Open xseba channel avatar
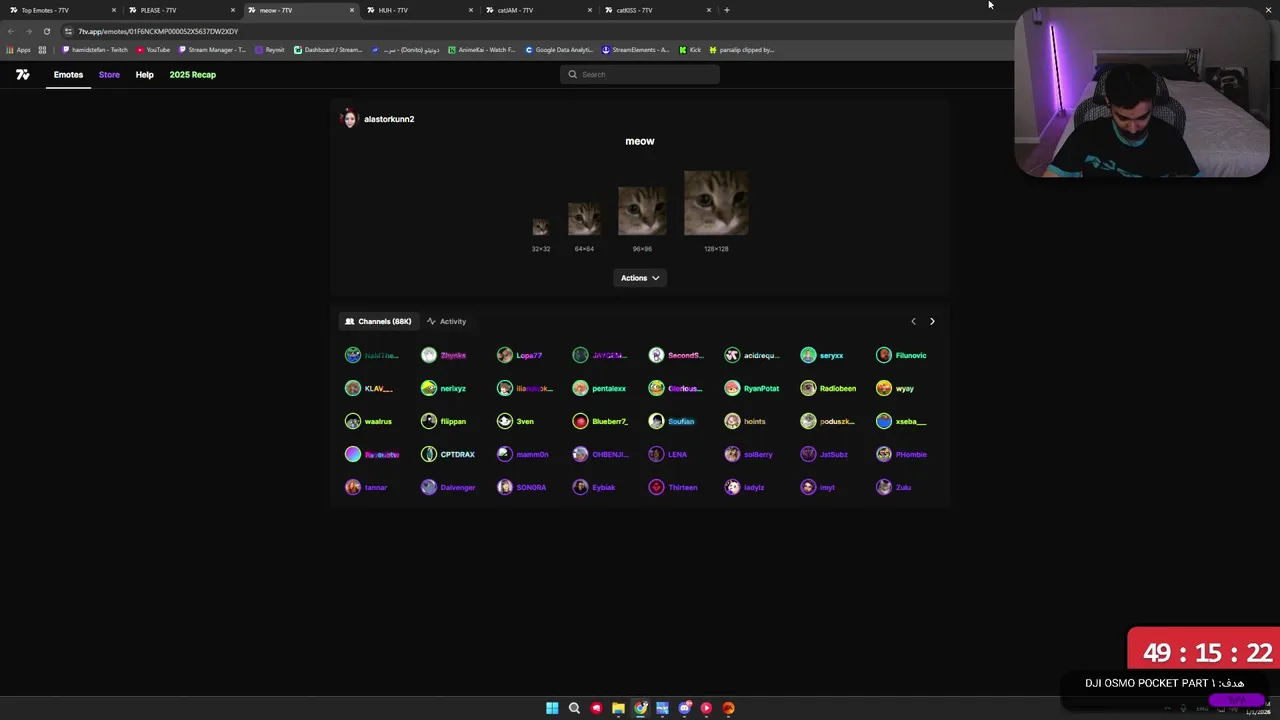The height and width of the screenshot is (720, 1280). tap(884, 421)
